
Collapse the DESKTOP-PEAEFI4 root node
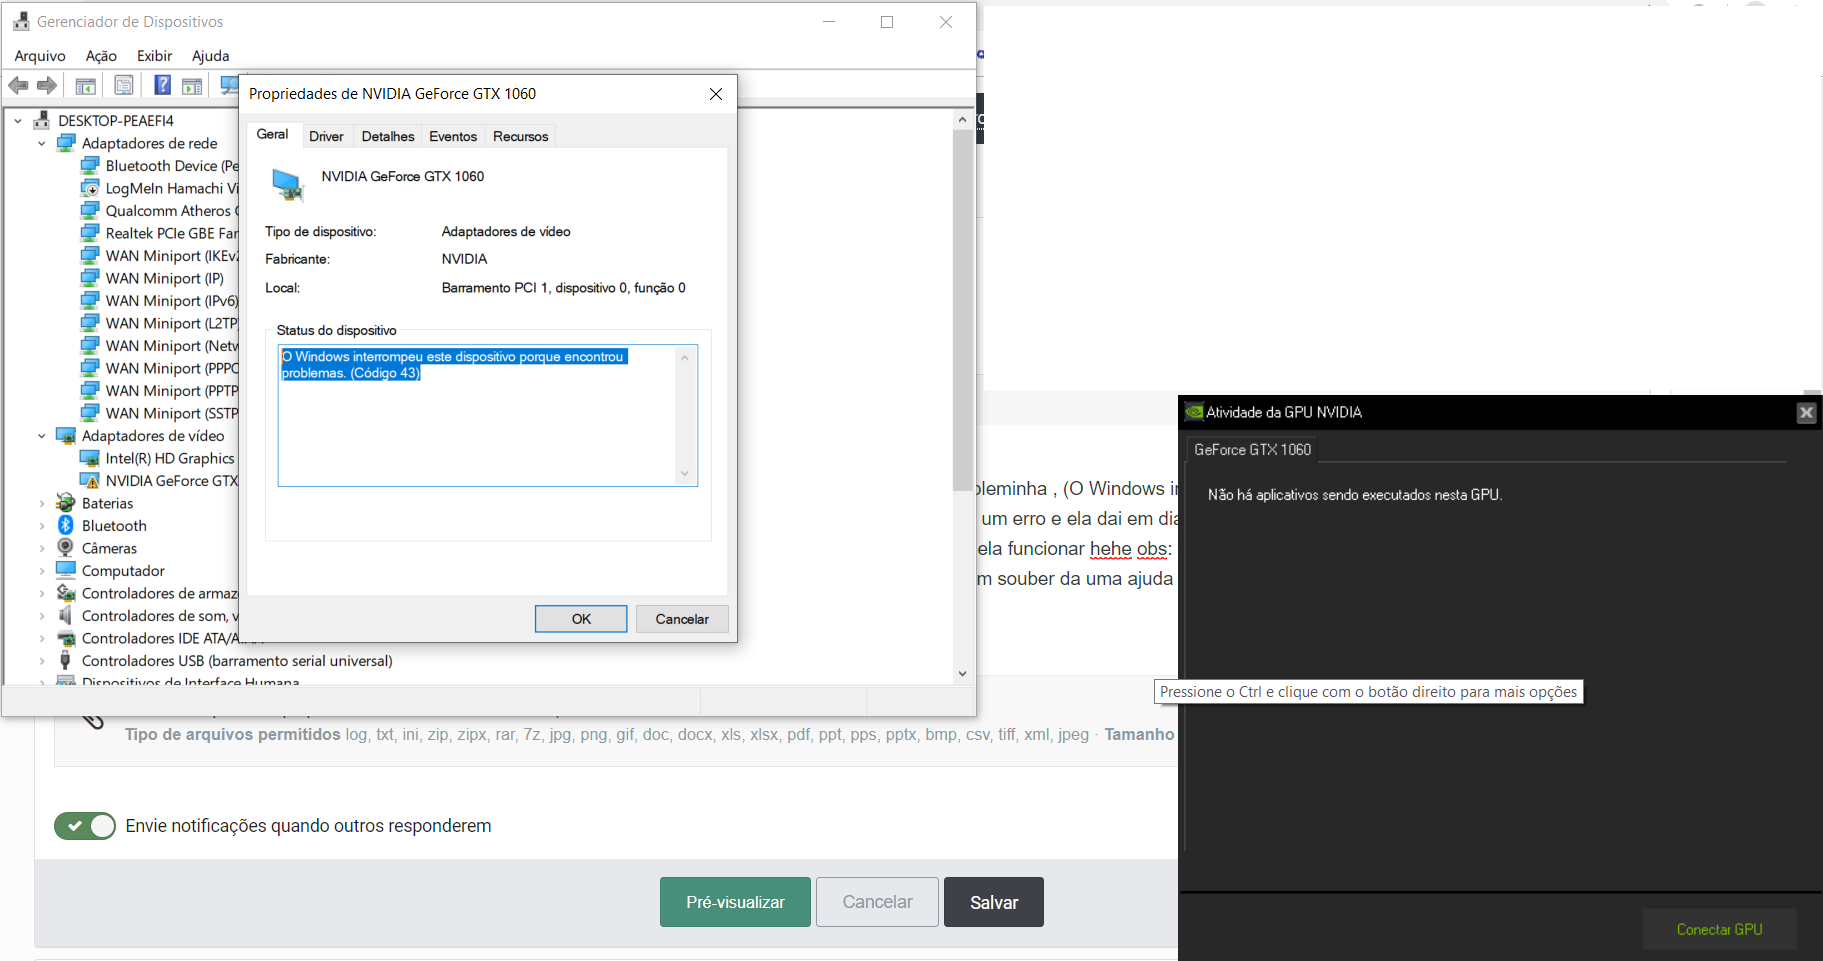coord(18,121)
